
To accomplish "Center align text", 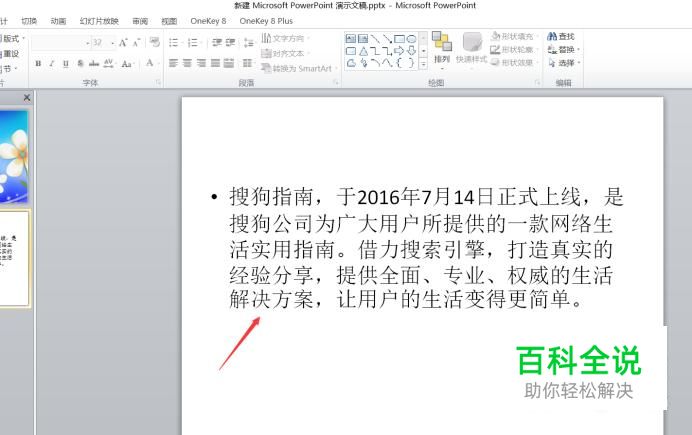I will (x=187, y=64).
